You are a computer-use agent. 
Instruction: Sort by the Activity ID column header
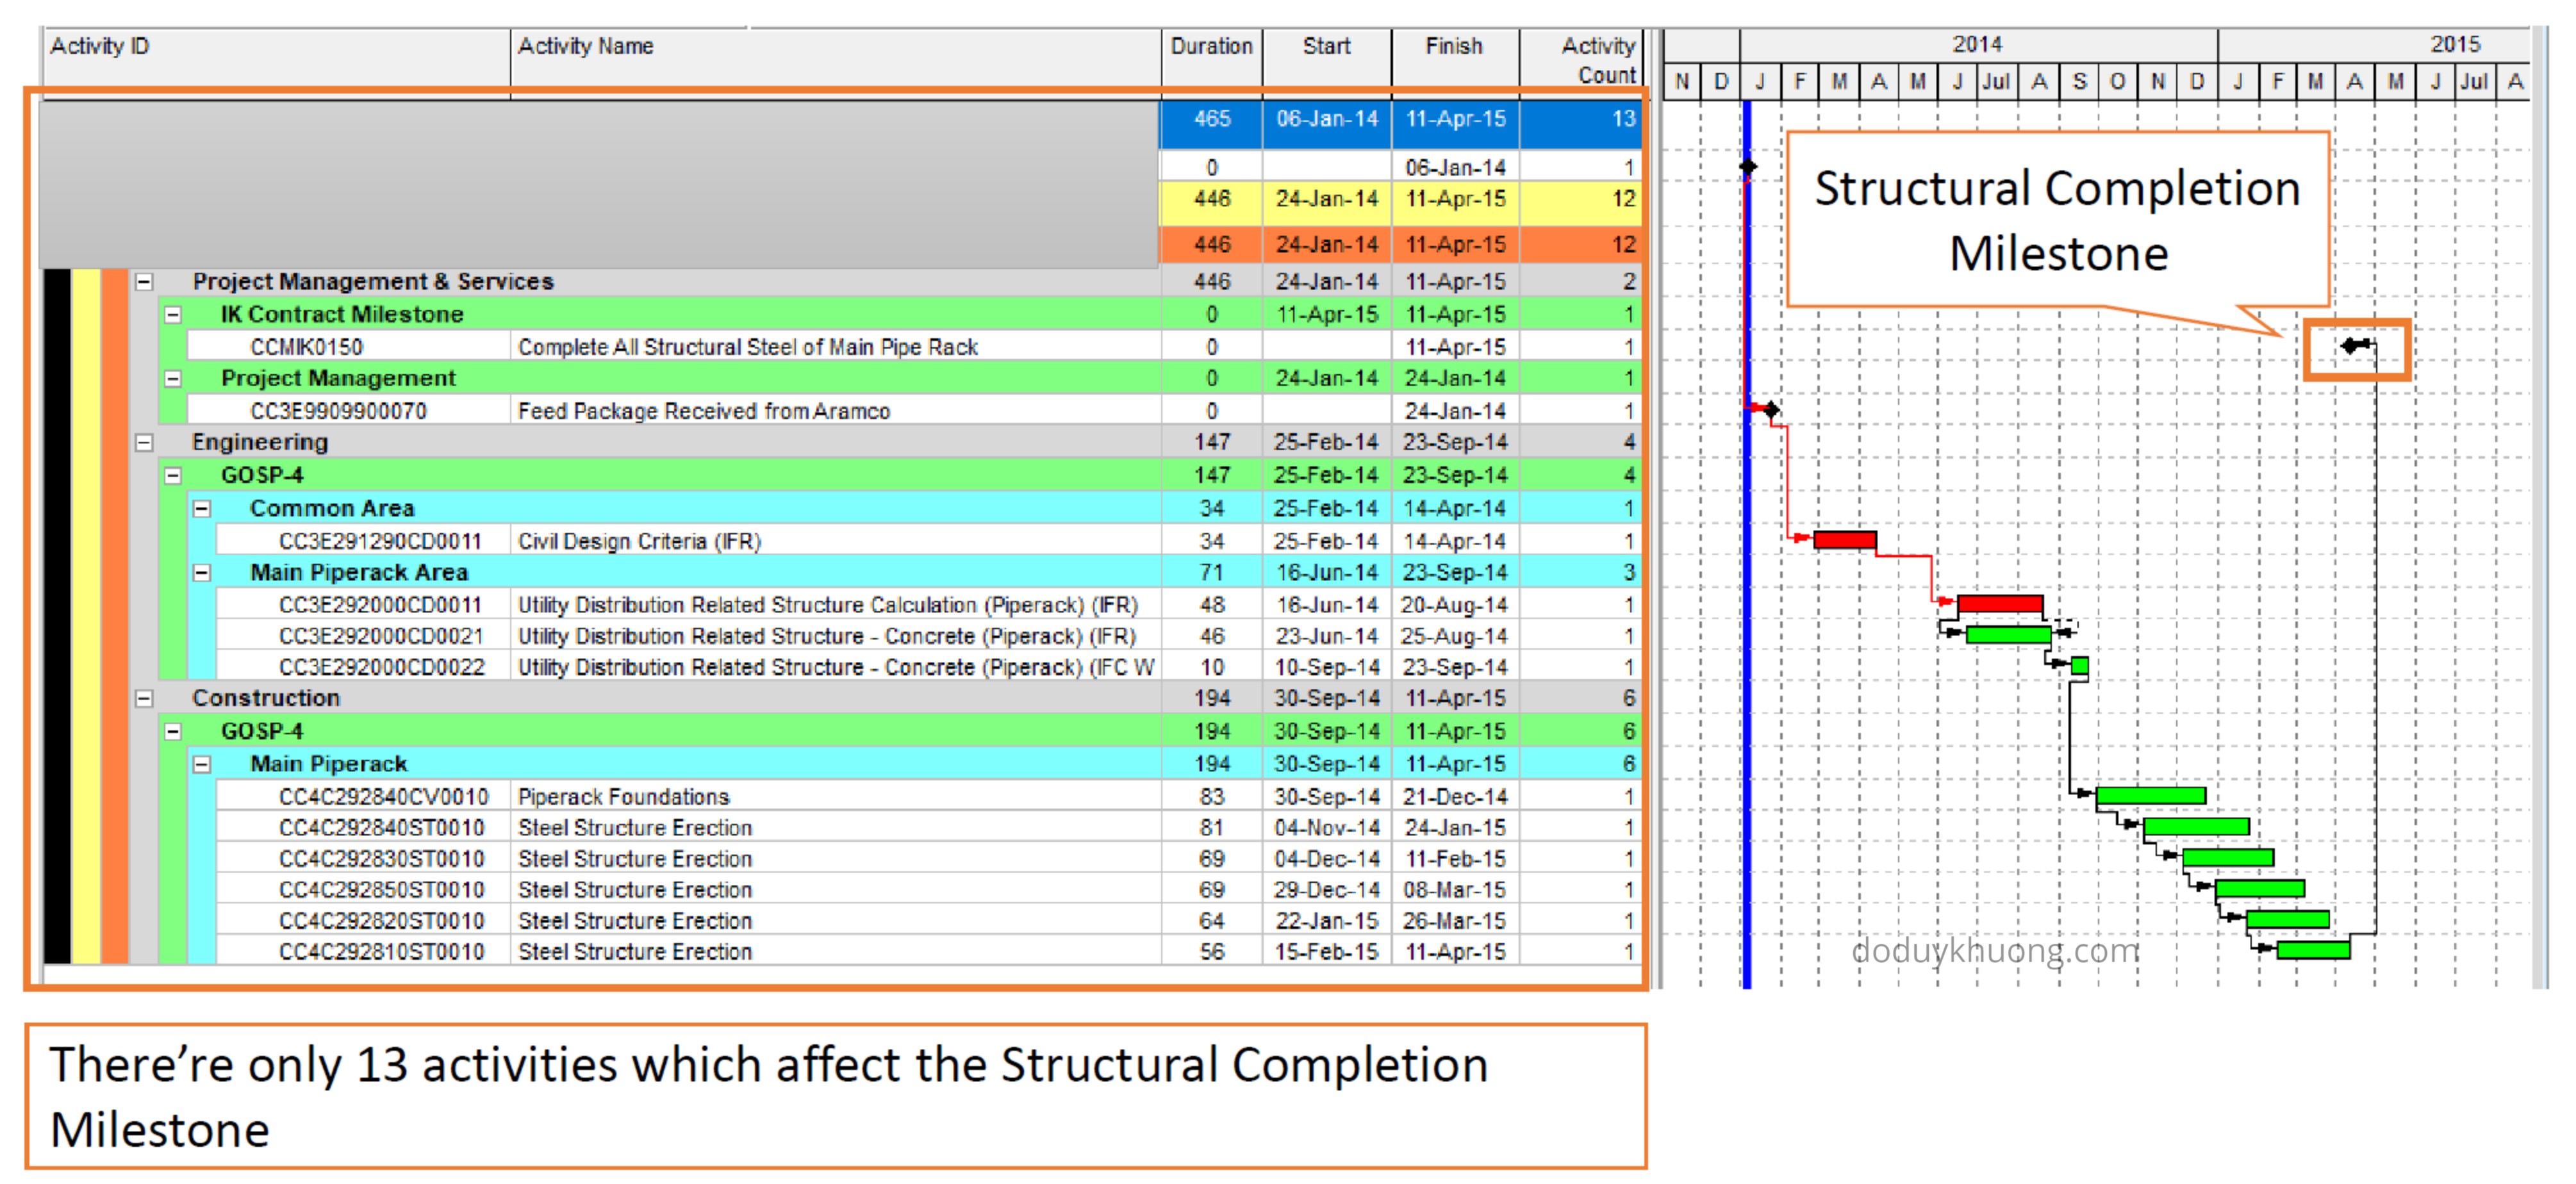pos(100,47)
